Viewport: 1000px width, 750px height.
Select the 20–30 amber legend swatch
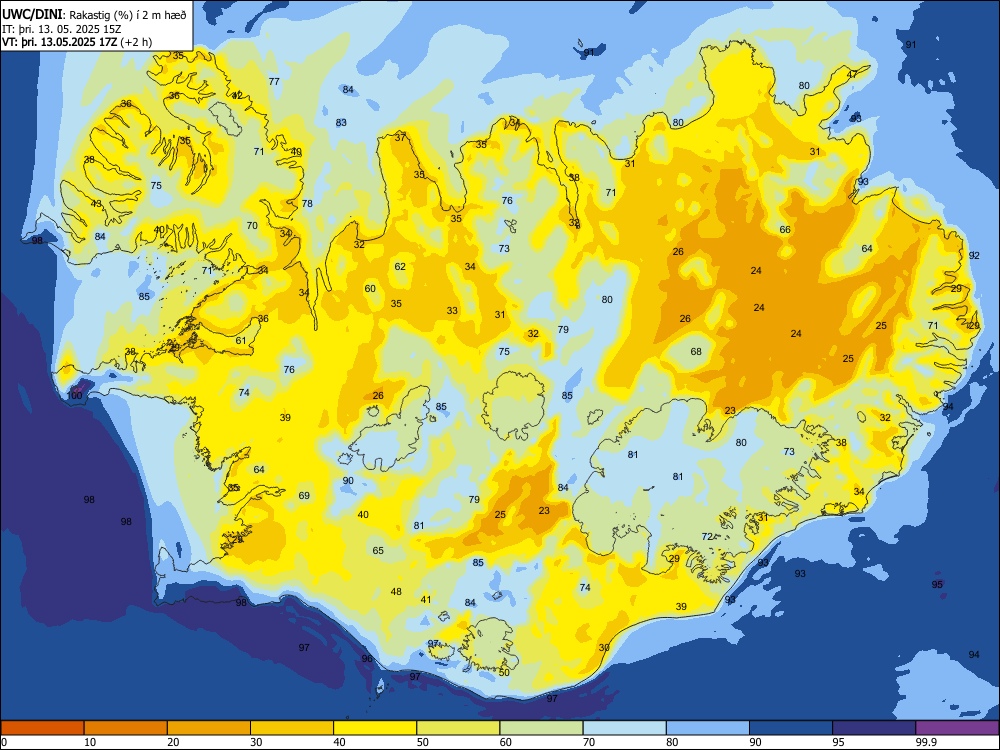(x=209, y=728)
